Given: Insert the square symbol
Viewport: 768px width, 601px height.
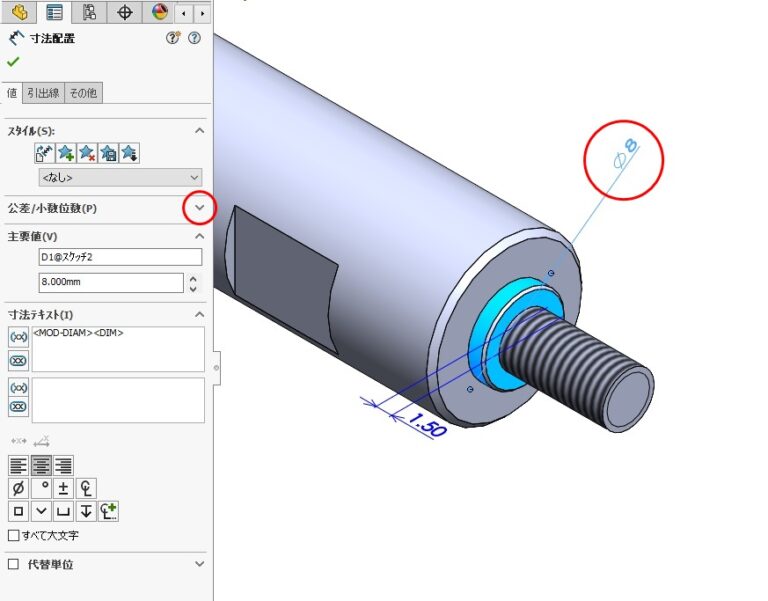Looking at the screenshot, I should pyautogui.click(x=19, y=511).
